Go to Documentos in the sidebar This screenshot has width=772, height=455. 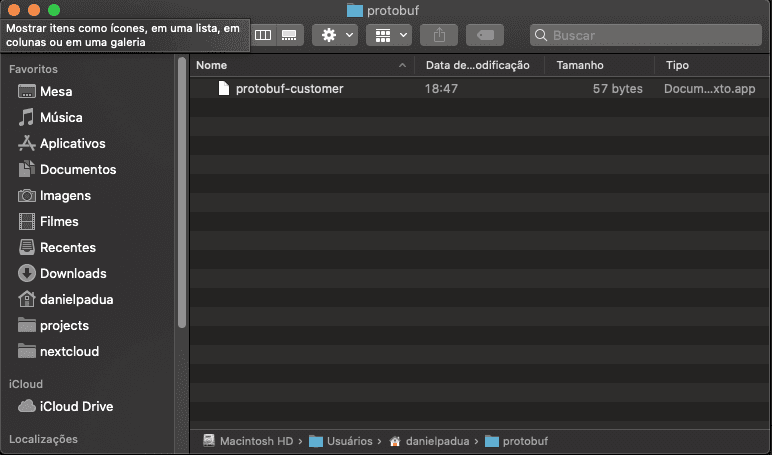click(x=77, y=170)
